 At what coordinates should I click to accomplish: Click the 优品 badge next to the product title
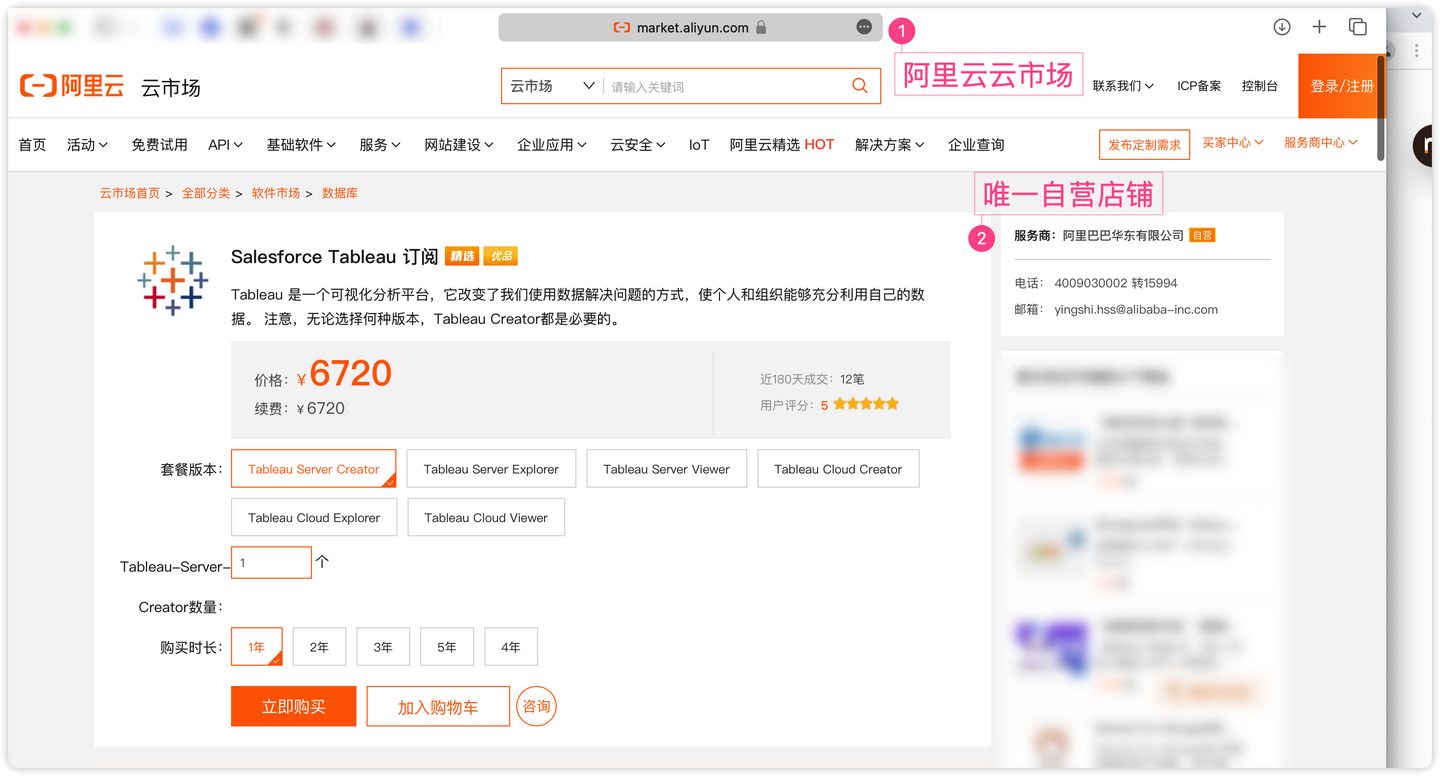tap(501, 256)
